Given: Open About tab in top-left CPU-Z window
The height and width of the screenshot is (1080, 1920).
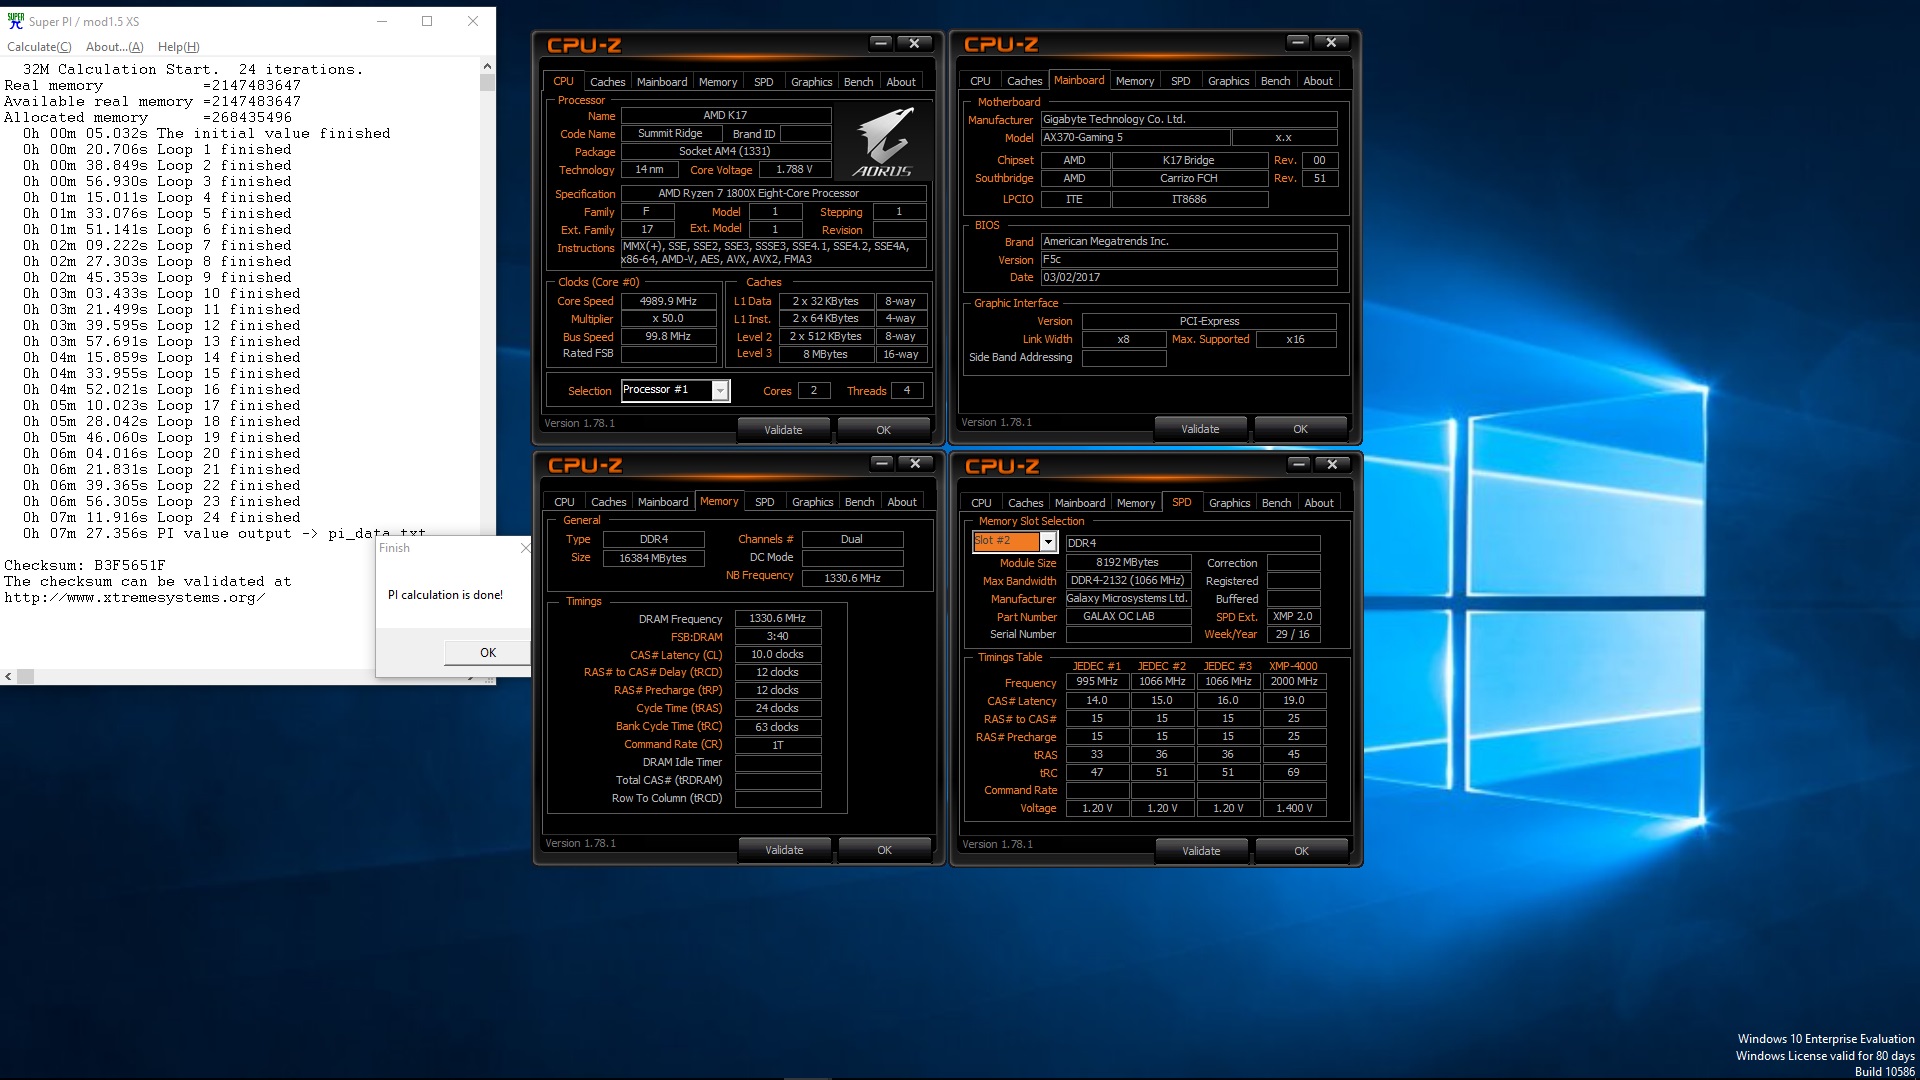Looking at the screenshot, I should point(901,82).
